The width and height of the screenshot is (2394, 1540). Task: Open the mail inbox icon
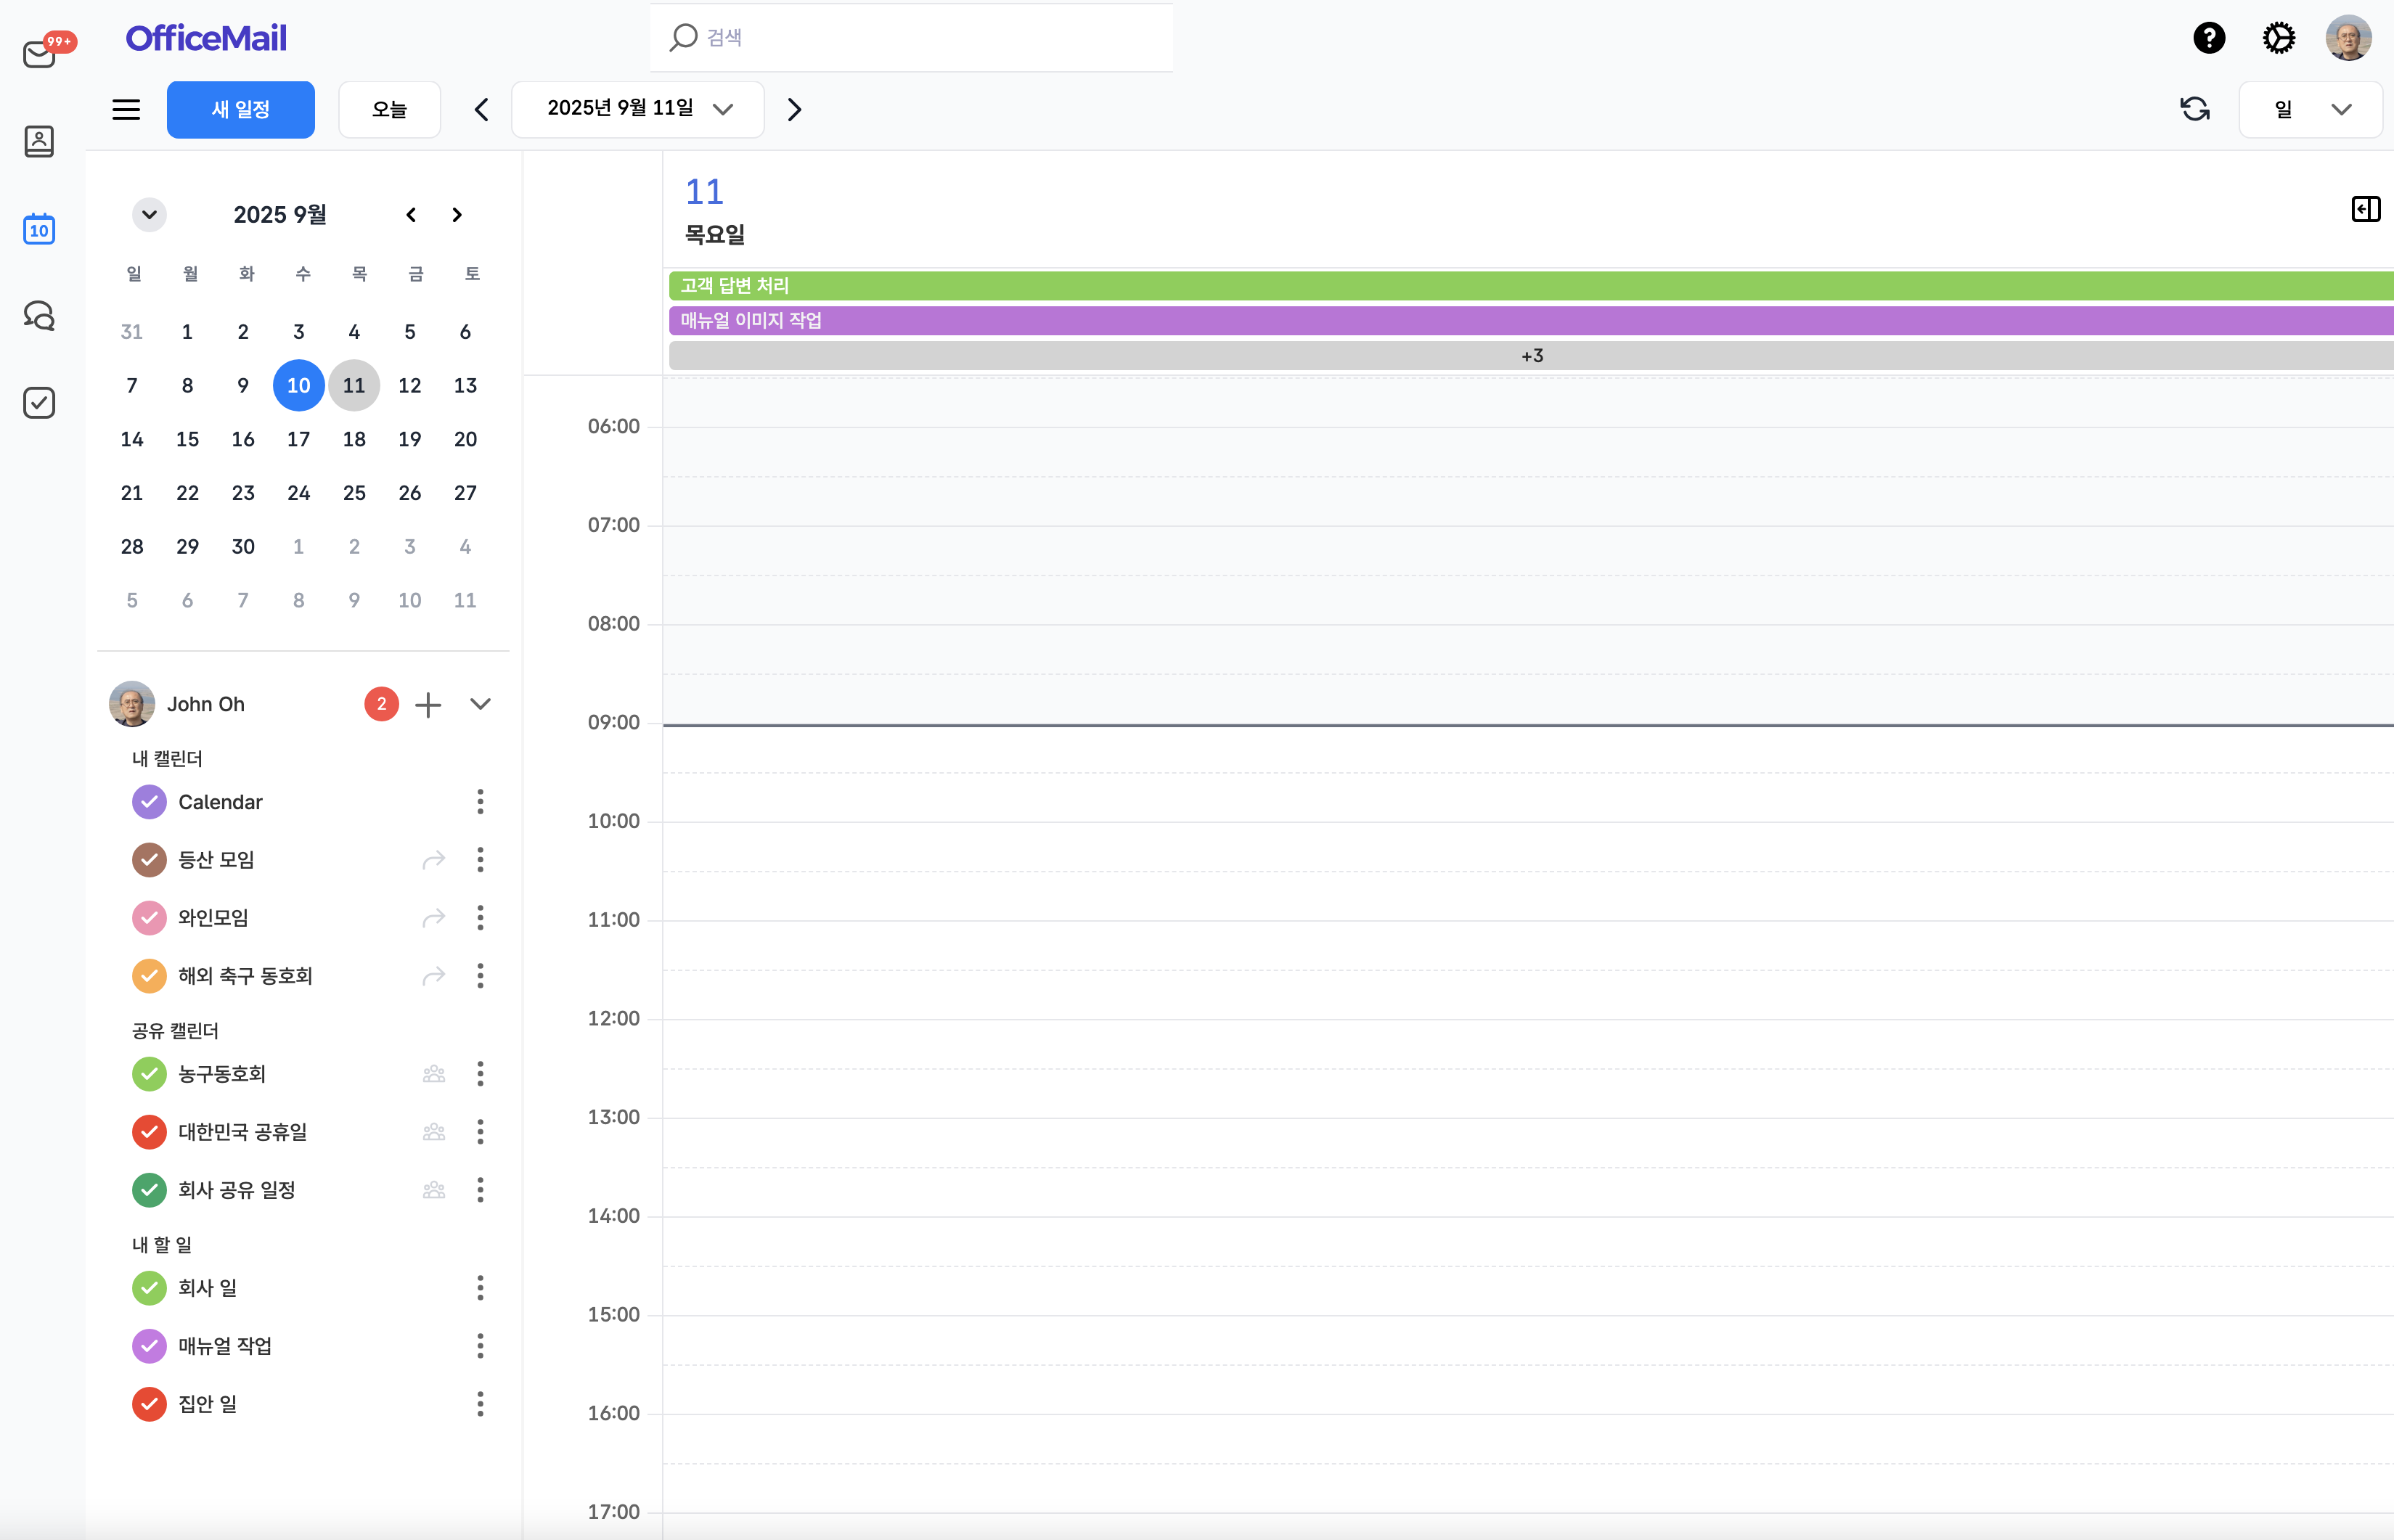[39, 53]
